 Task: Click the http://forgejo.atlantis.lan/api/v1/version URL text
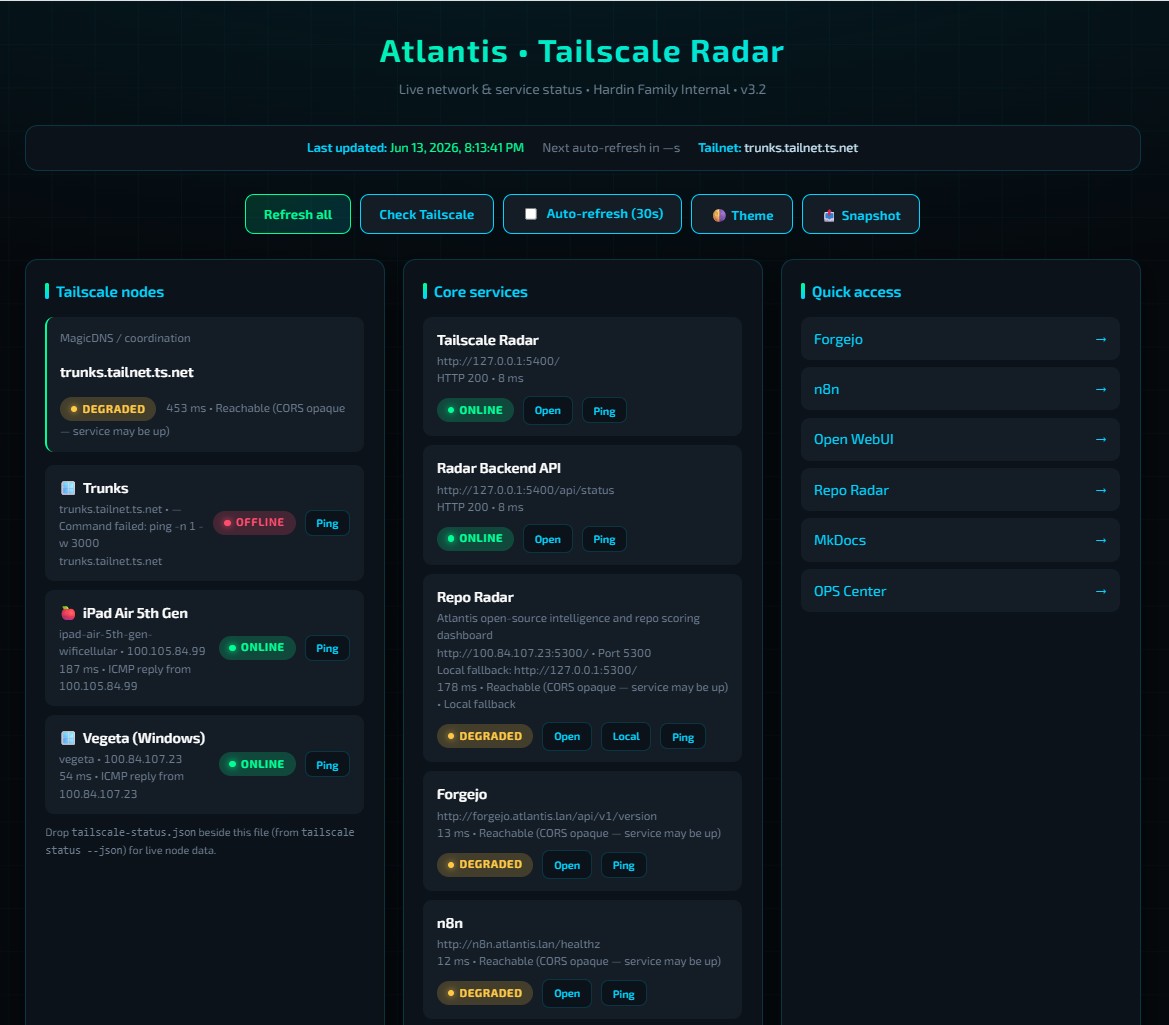pos(546,816)
